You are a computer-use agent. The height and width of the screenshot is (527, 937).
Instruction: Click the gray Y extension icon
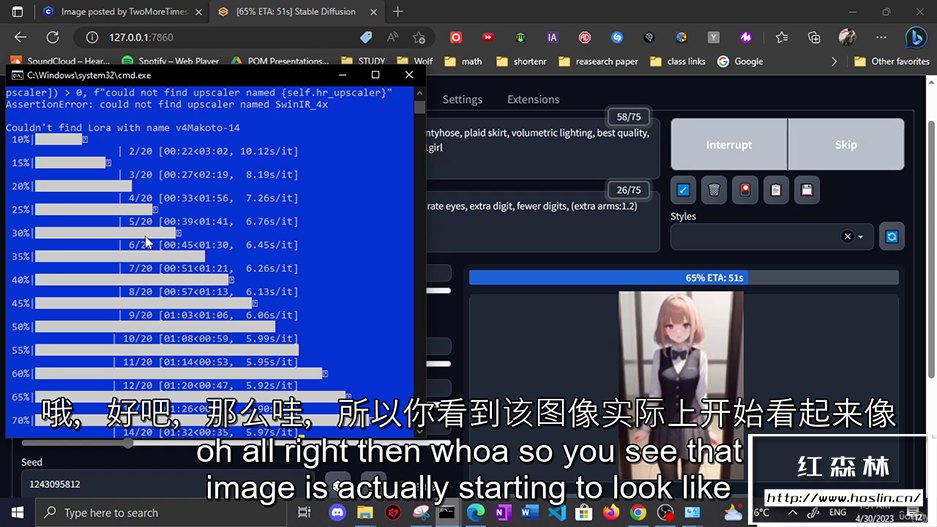pos(714,37)
